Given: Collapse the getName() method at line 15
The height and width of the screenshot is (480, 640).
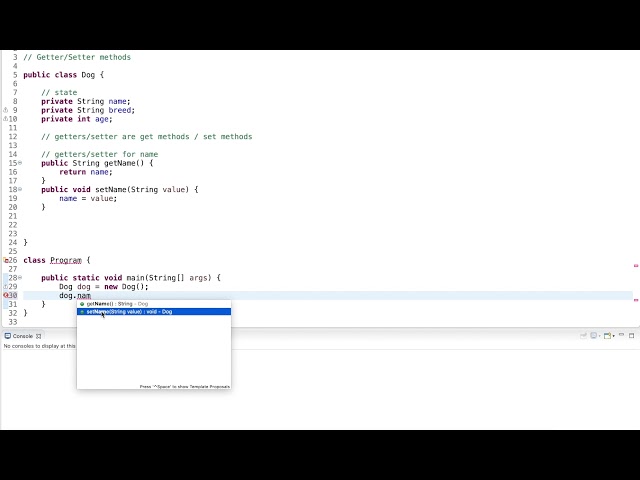Looking at the screenshot, I should (20, 163).
